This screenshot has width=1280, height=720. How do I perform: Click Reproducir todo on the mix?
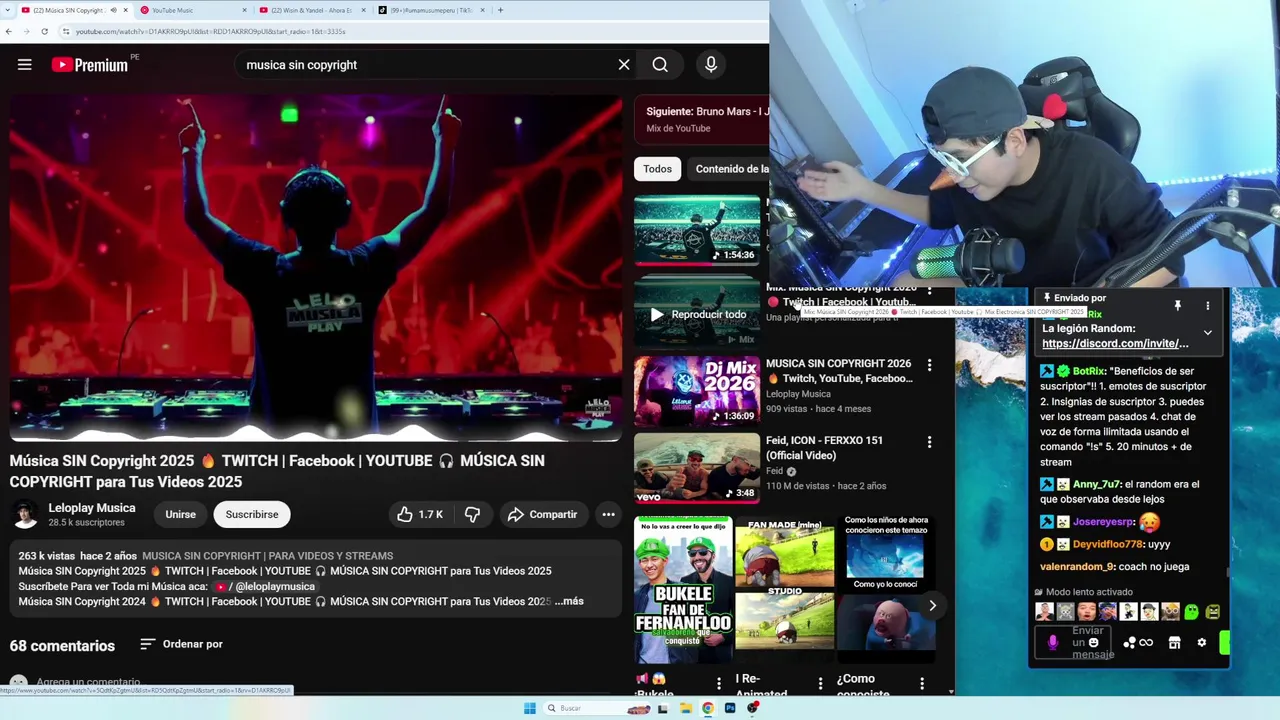(698, 314)
